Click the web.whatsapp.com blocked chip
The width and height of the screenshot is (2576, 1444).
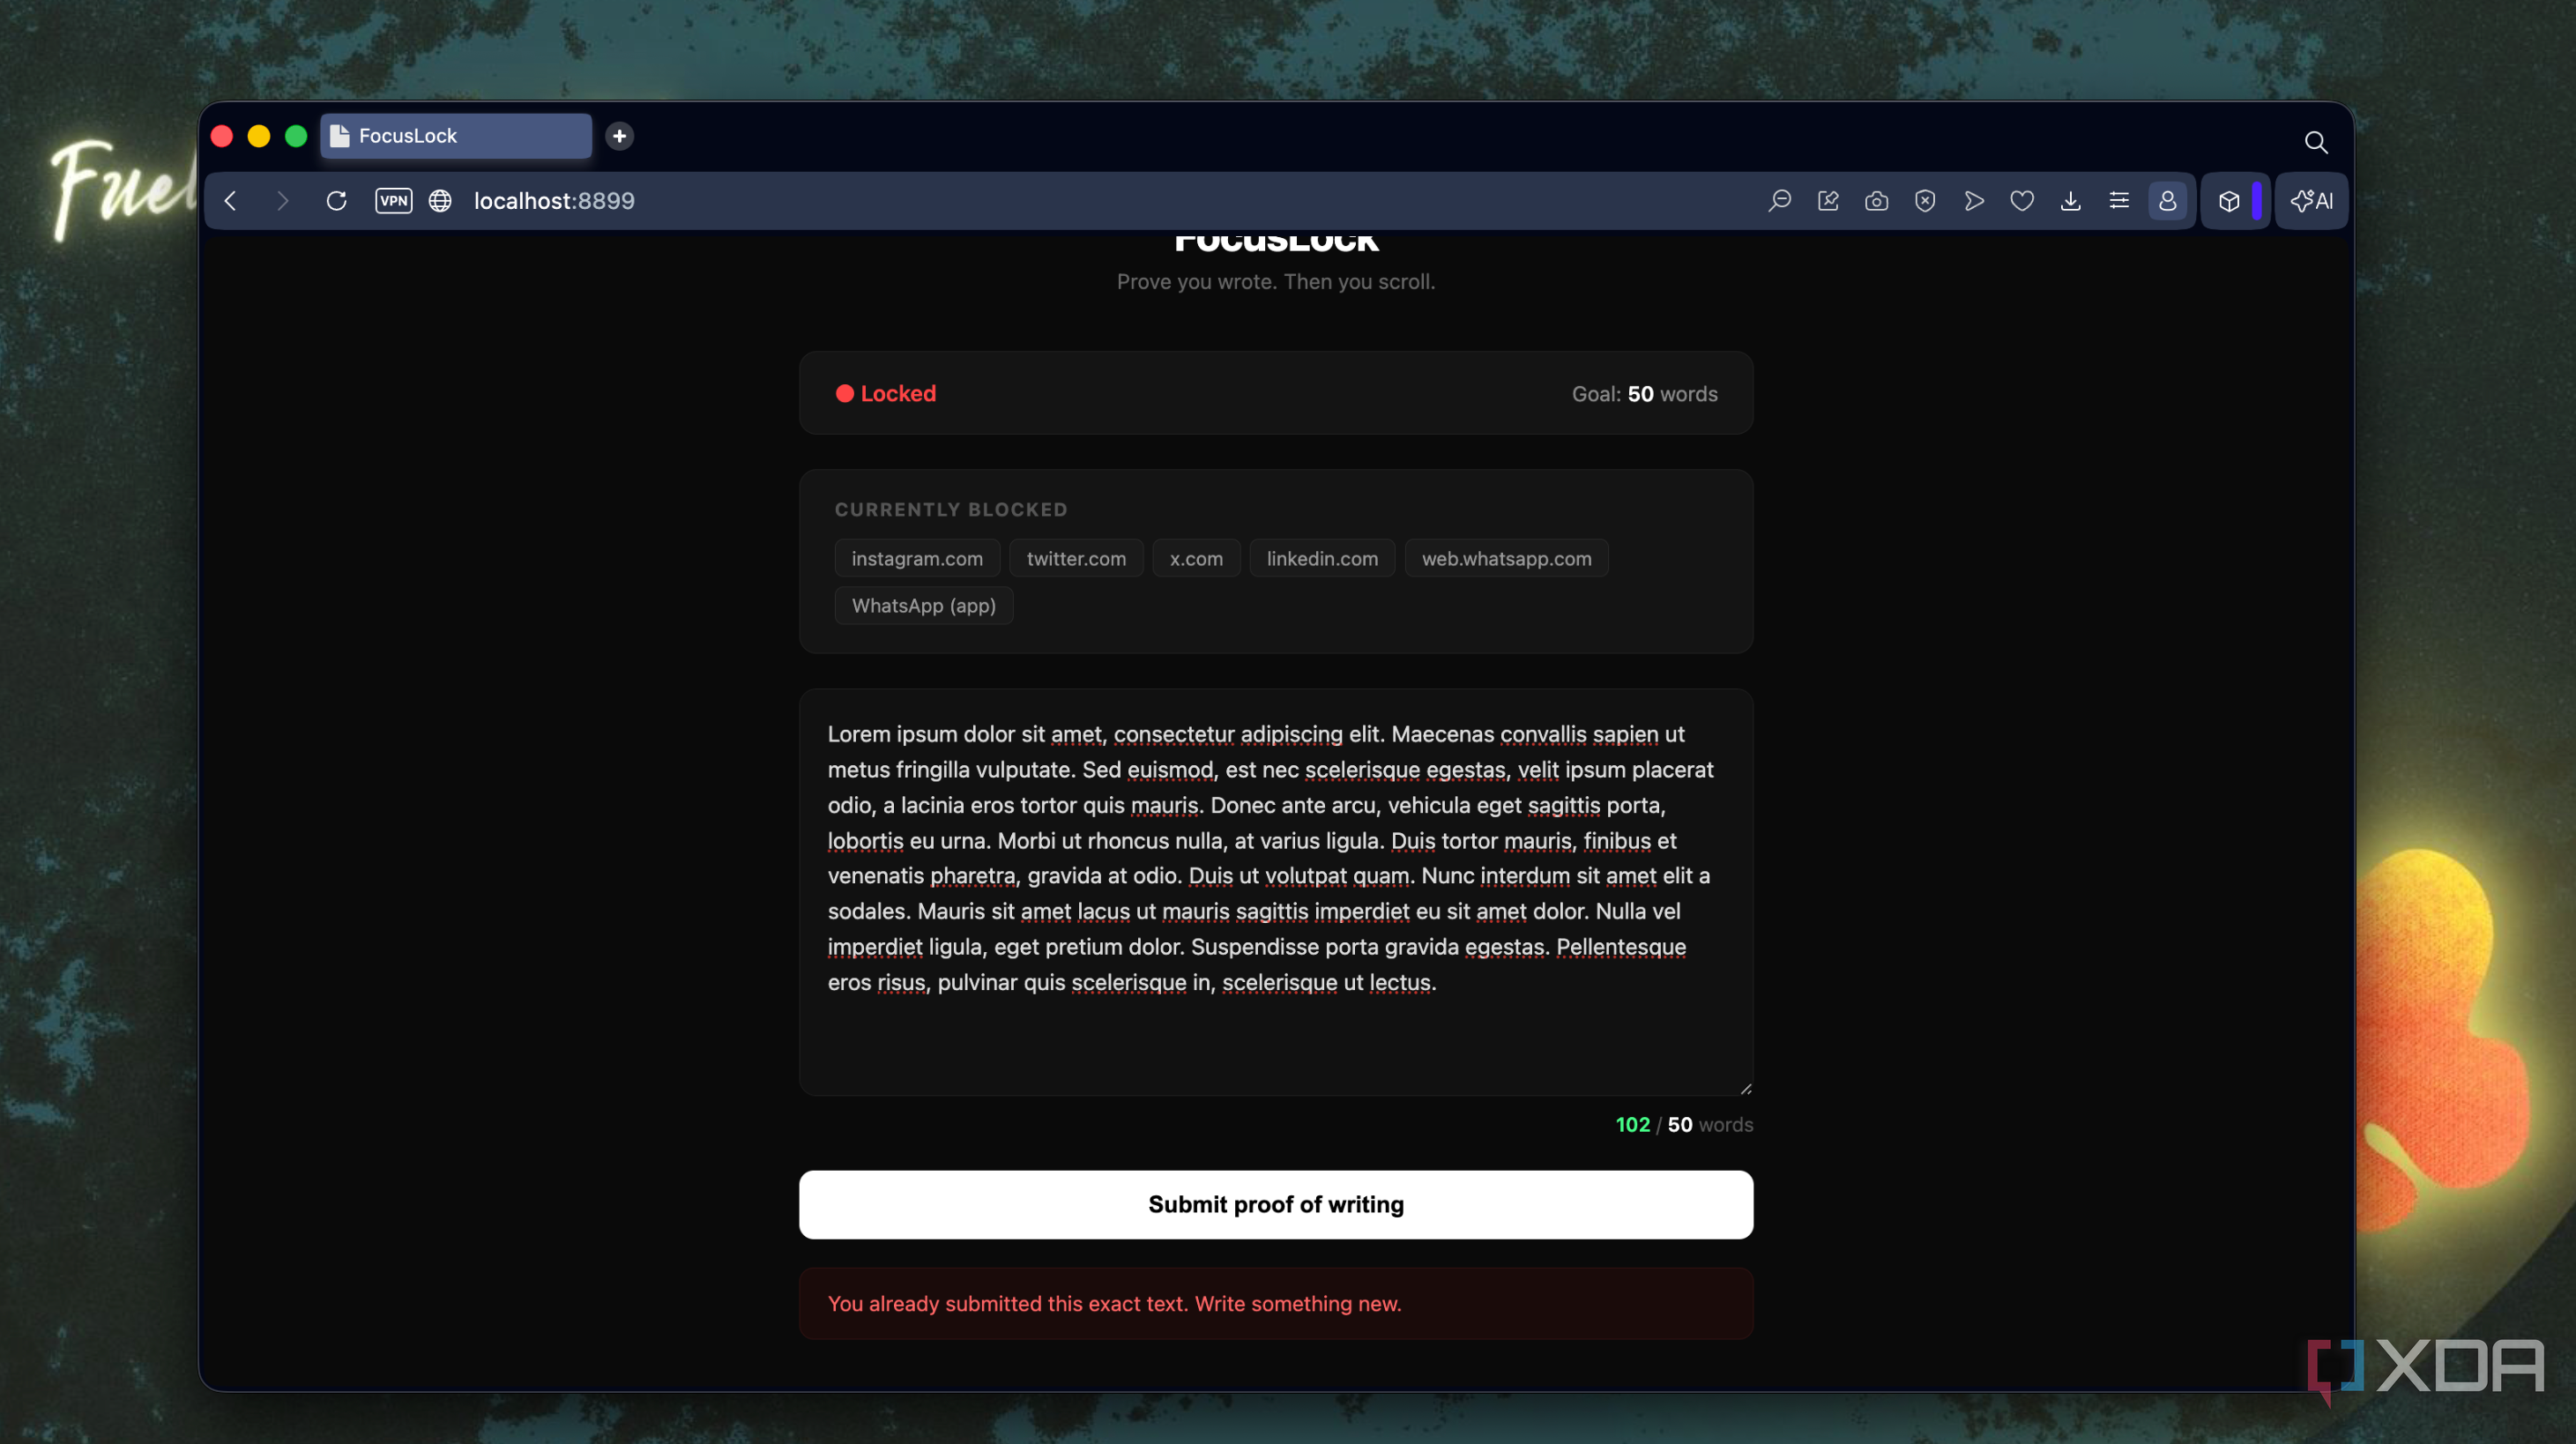[1506, 558]
